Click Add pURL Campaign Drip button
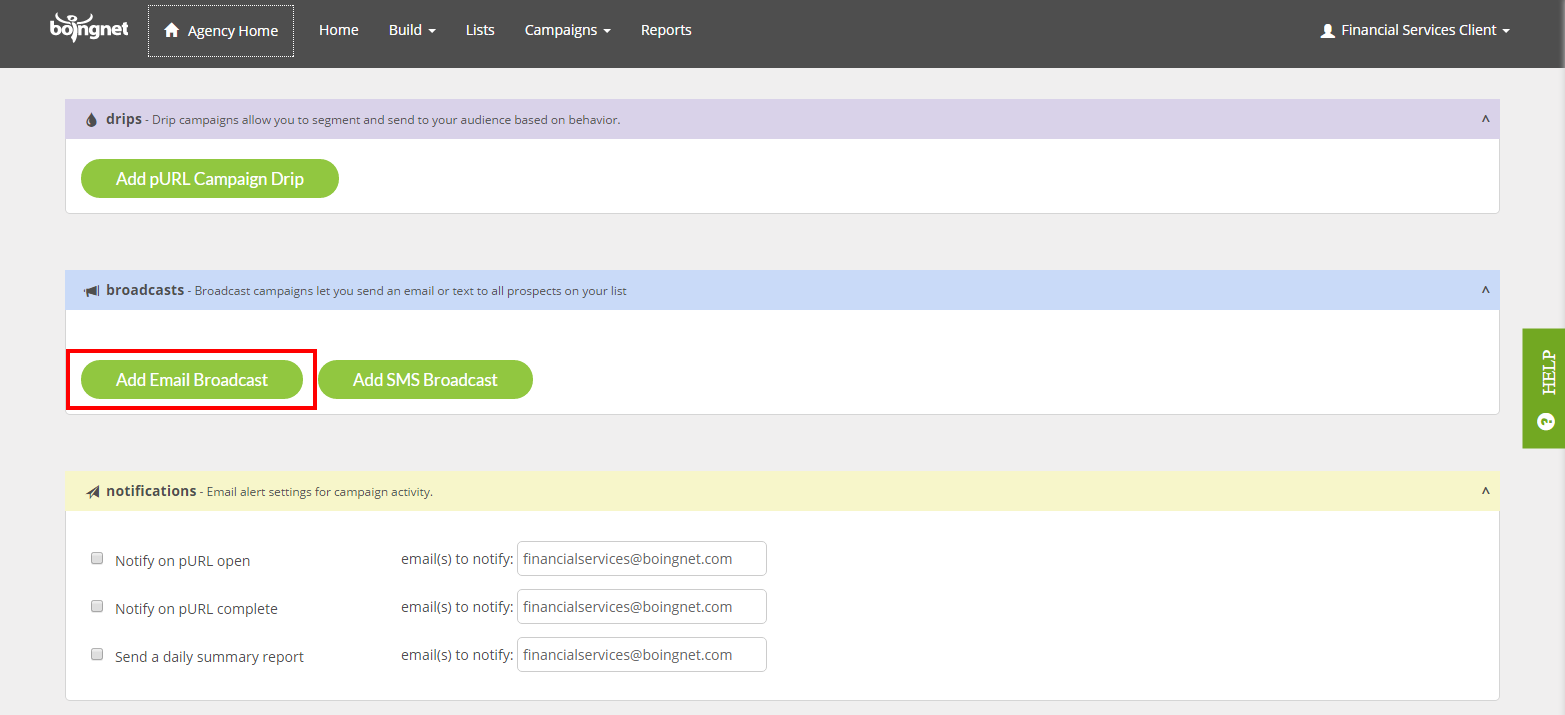 210,178
